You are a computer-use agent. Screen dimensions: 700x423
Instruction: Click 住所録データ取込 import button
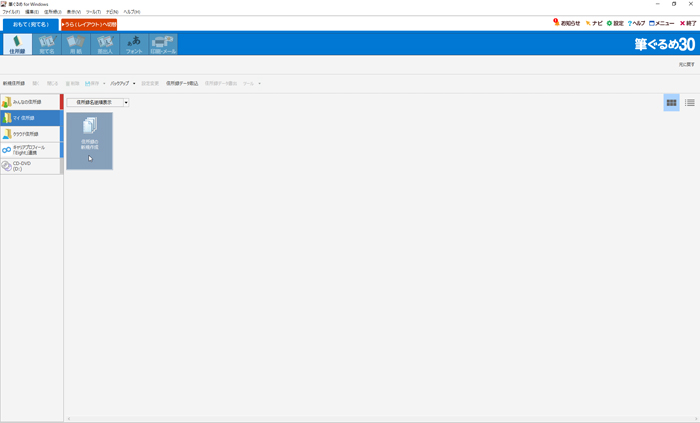coord(182,84)
